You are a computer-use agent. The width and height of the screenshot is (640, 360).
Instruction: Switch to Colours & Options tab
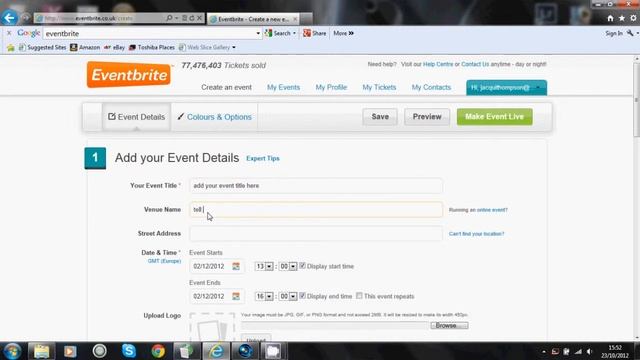coord(214,117)
